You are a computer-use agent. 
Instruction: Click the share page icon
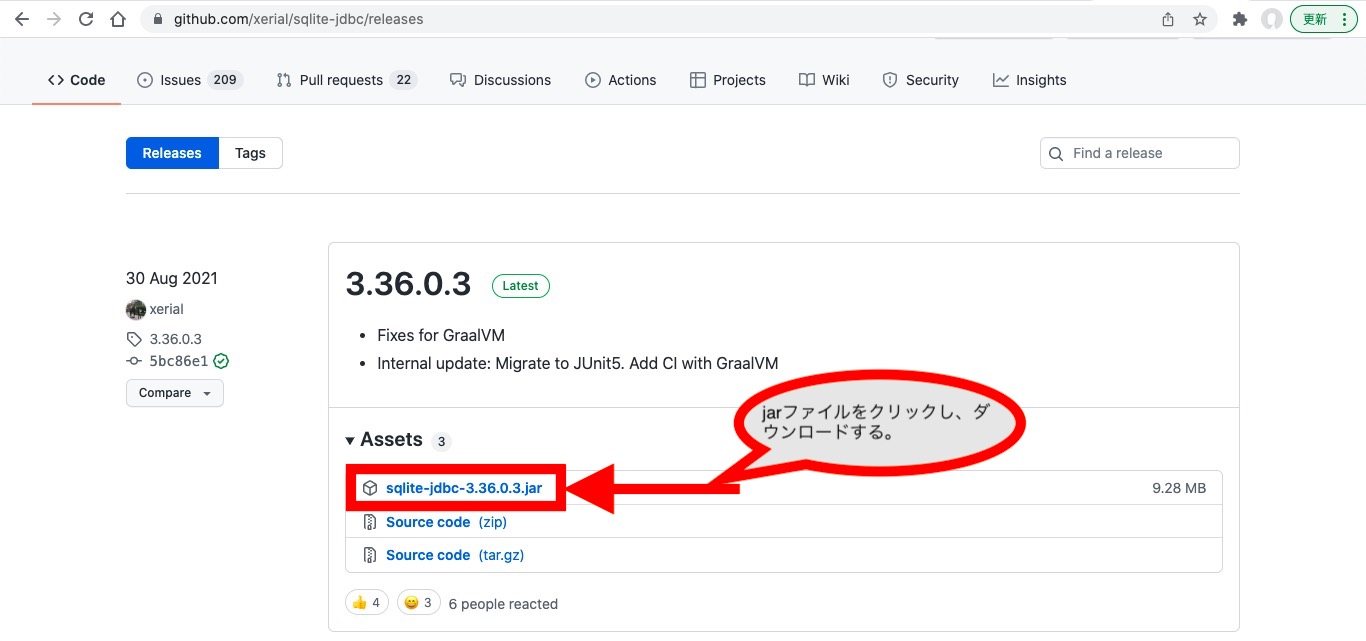pos(1168,19)
